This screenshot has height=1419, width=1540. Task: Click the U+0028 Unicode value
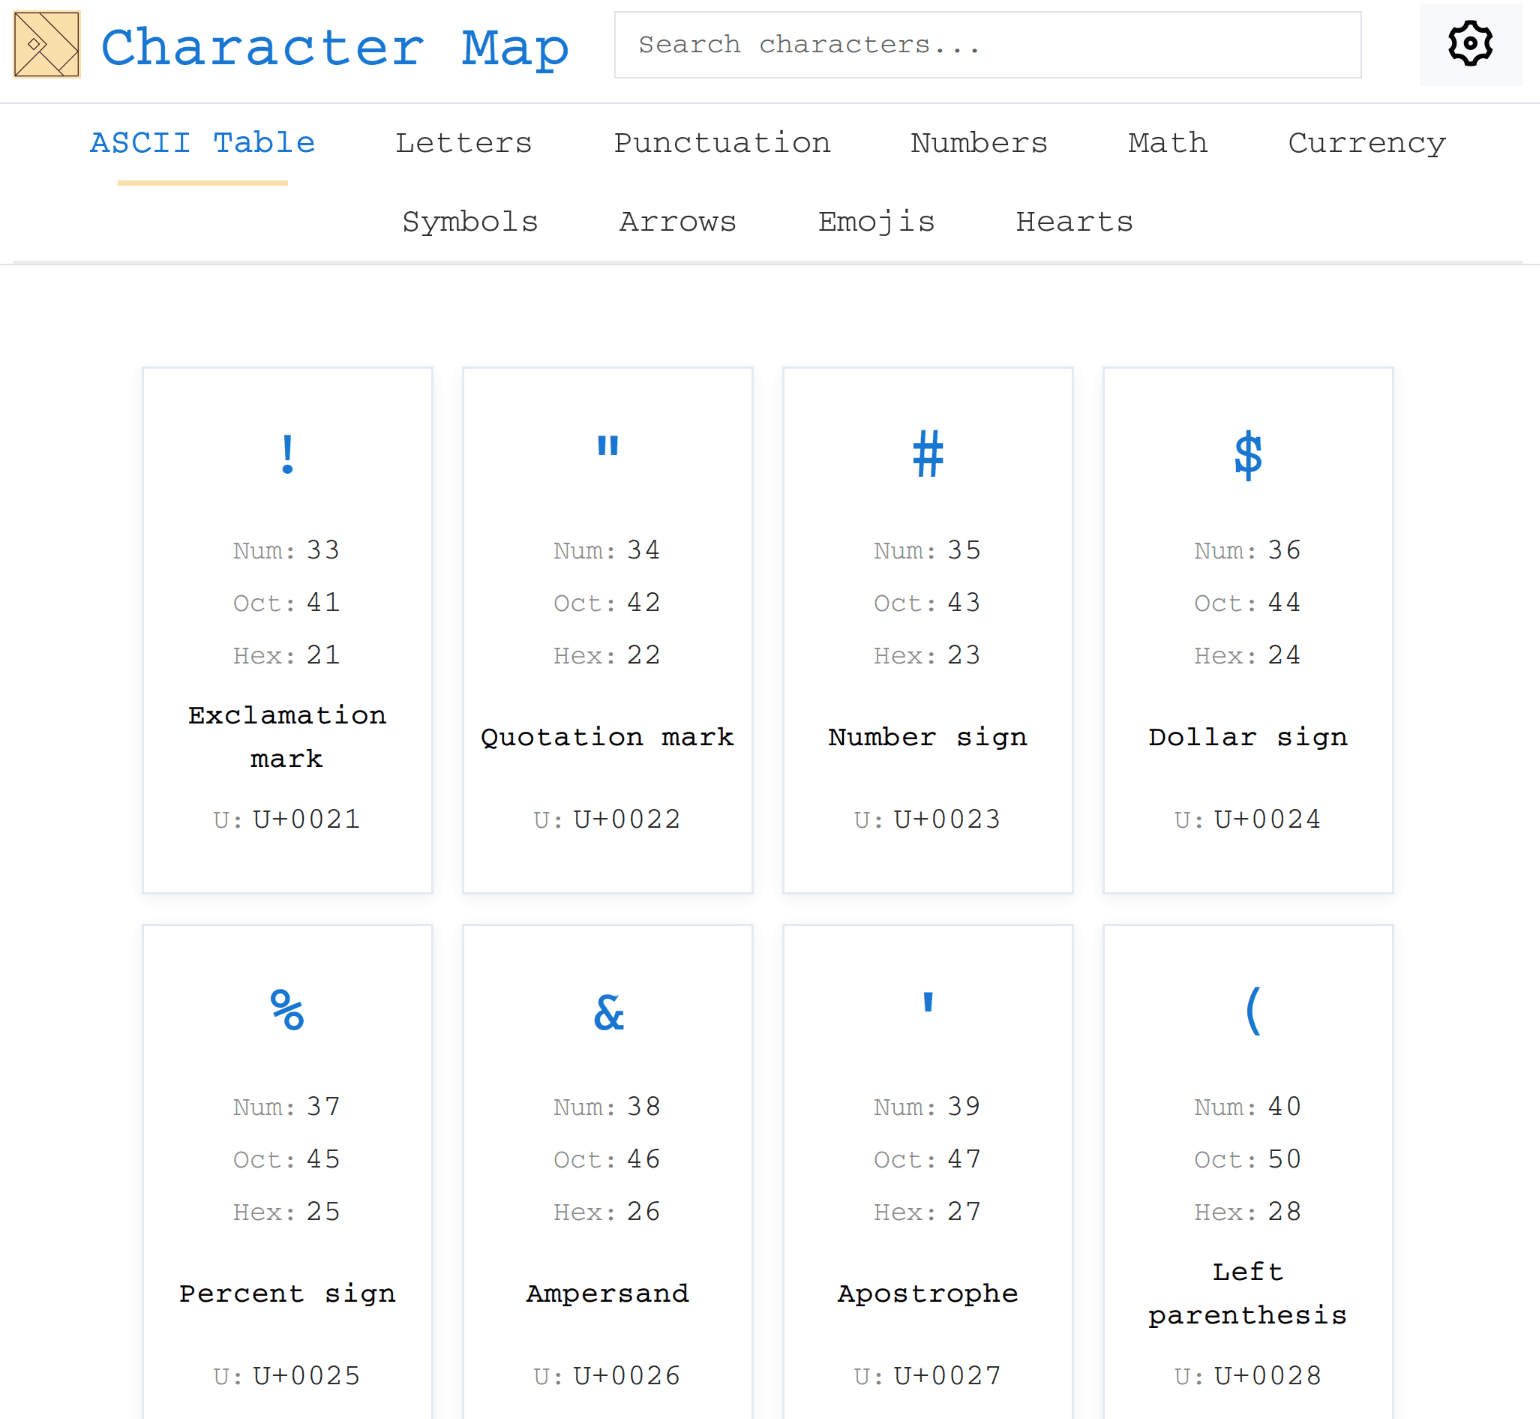[1267, 1376]
